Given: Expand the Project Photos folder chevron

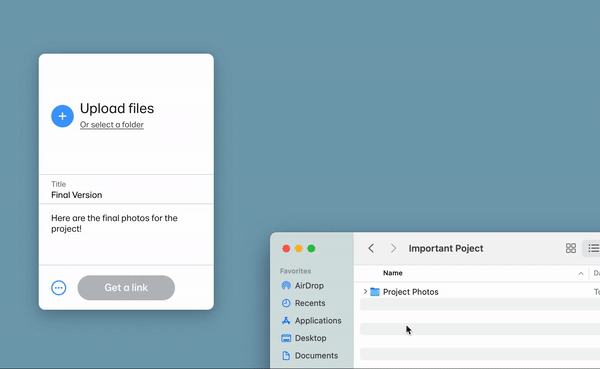Looking at the screenshot, I should 365,292.
